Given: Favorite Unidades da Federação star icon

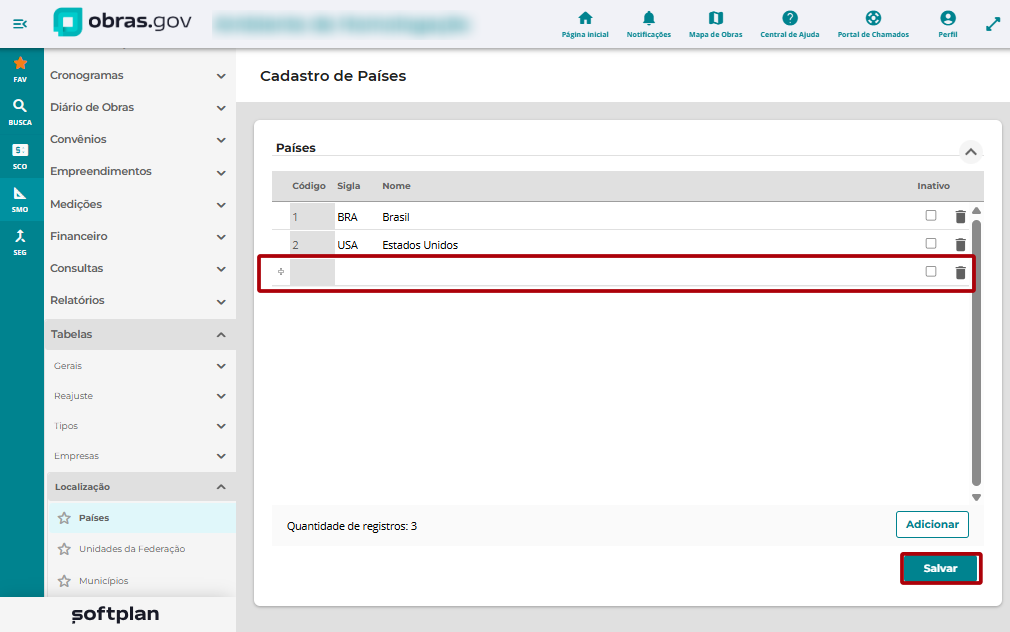Looking at the screenshot, I should 64,549.
